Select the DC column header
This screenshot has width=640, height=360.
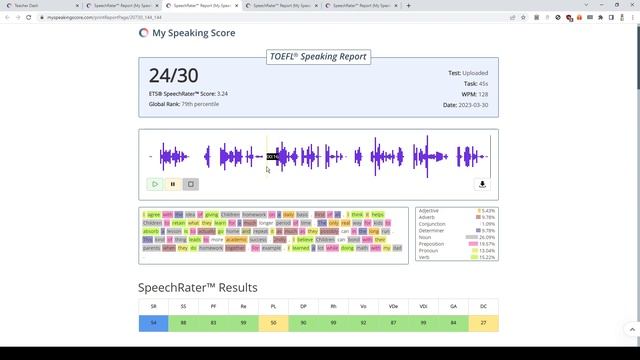tap(483, 307)
